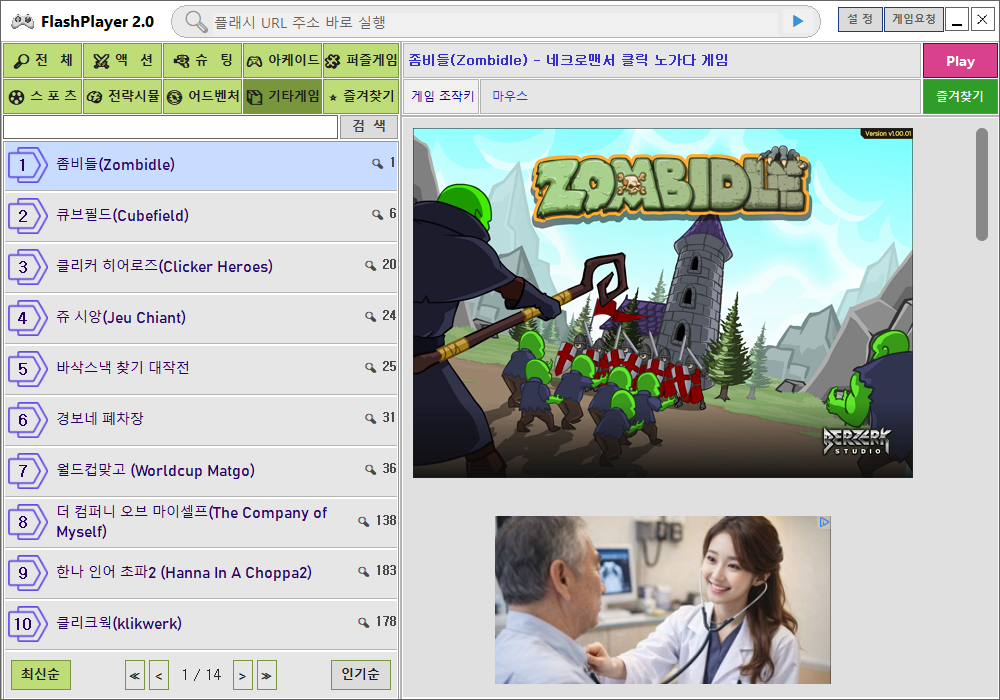This screenshot has height=700, width=1000.
Task: Click the number 9 arrow badge icon
Action: pyautogui.click(x=27, y=573)
